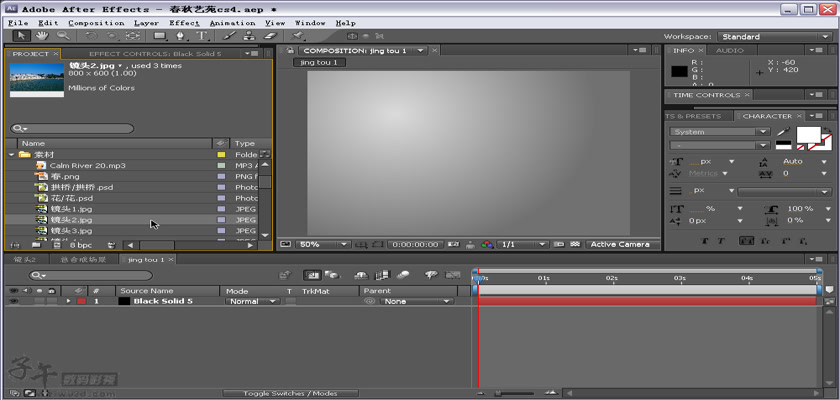Switch to Effect Controls: Black Solid 5 tab
Image resolution: width=840 pixels, height=400 pixels.
(x=155, y=54)
